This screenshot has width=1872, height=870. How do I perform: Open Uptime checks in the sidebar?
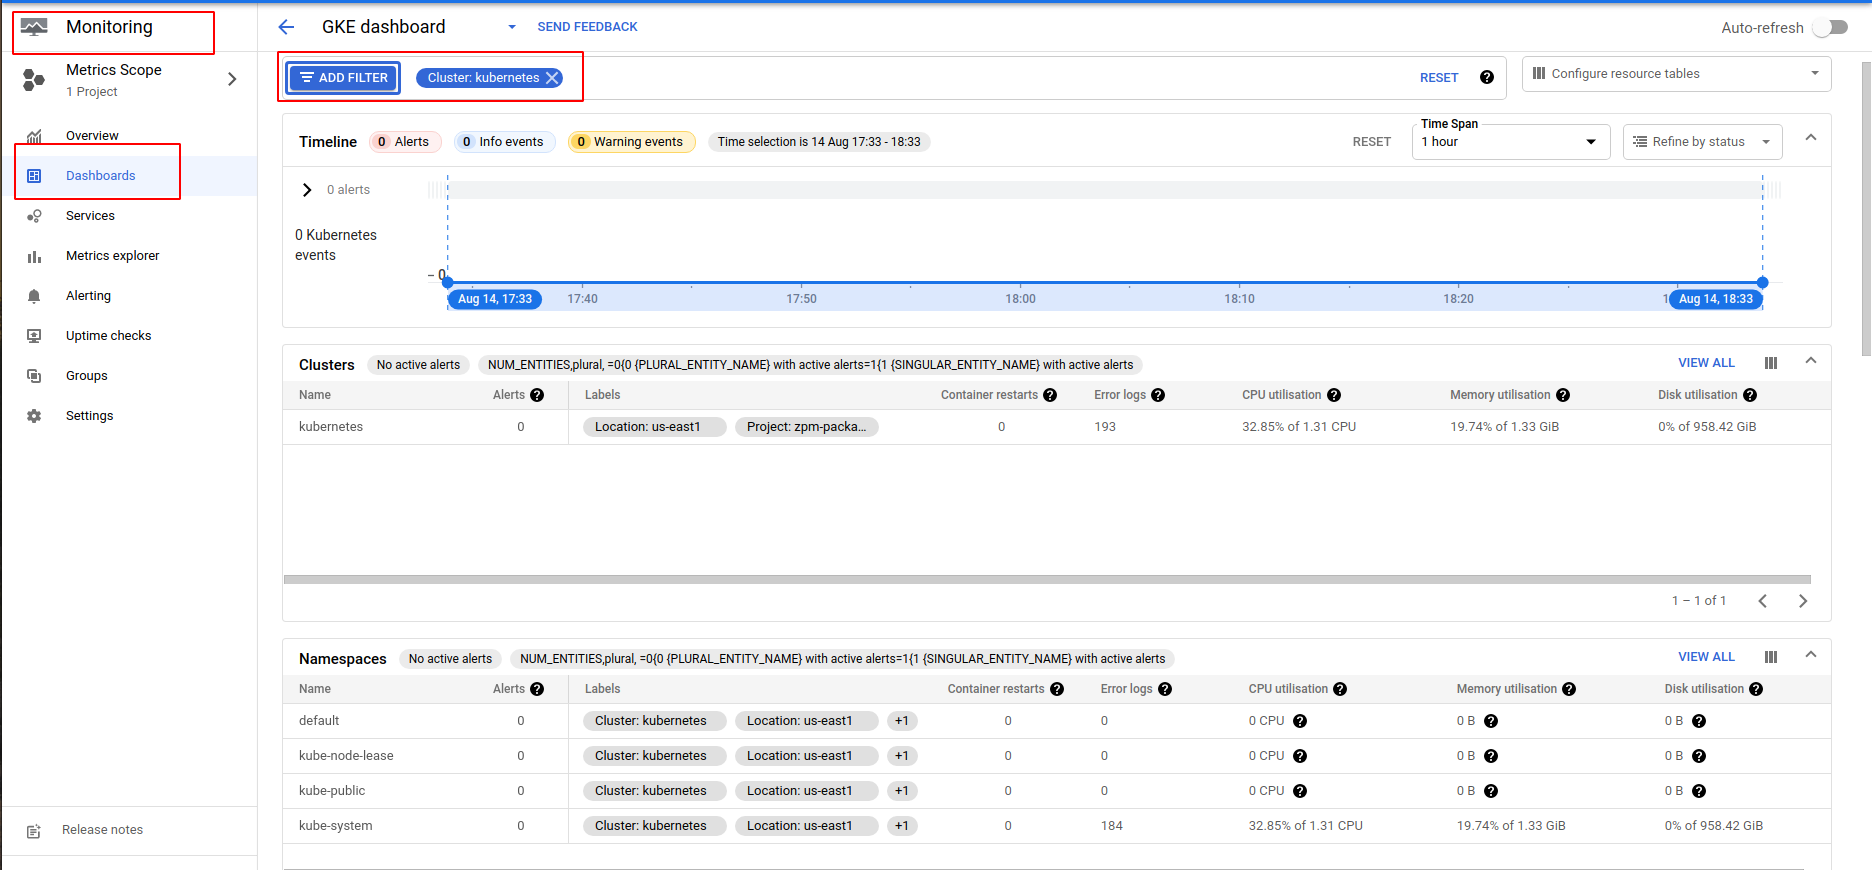coord(108,336)
